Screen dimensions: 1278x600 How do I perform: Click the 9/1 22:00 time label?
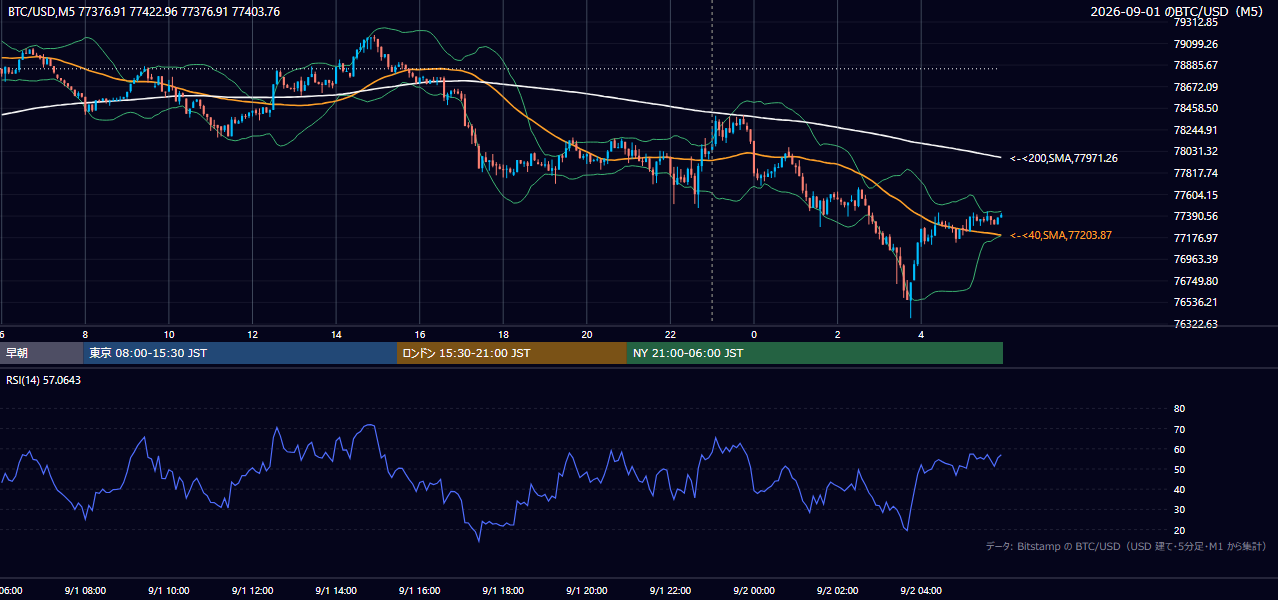(670, 591)
